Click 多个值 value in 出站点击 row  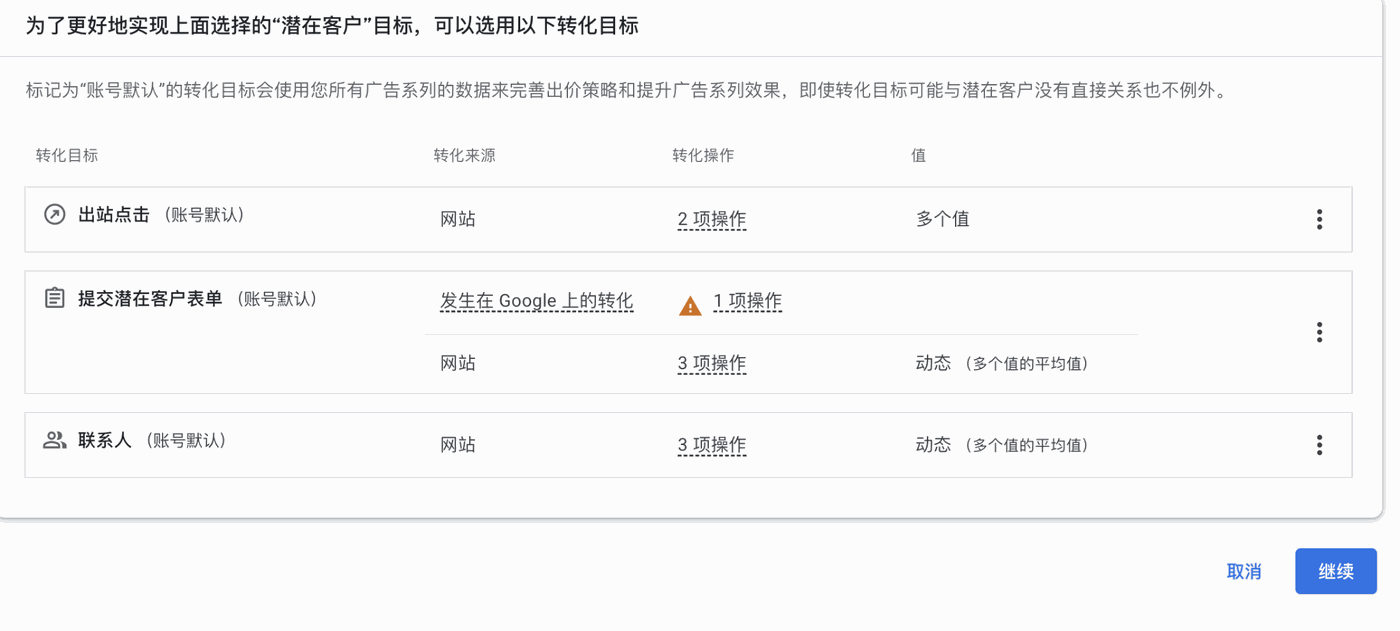tap(943, 219)
